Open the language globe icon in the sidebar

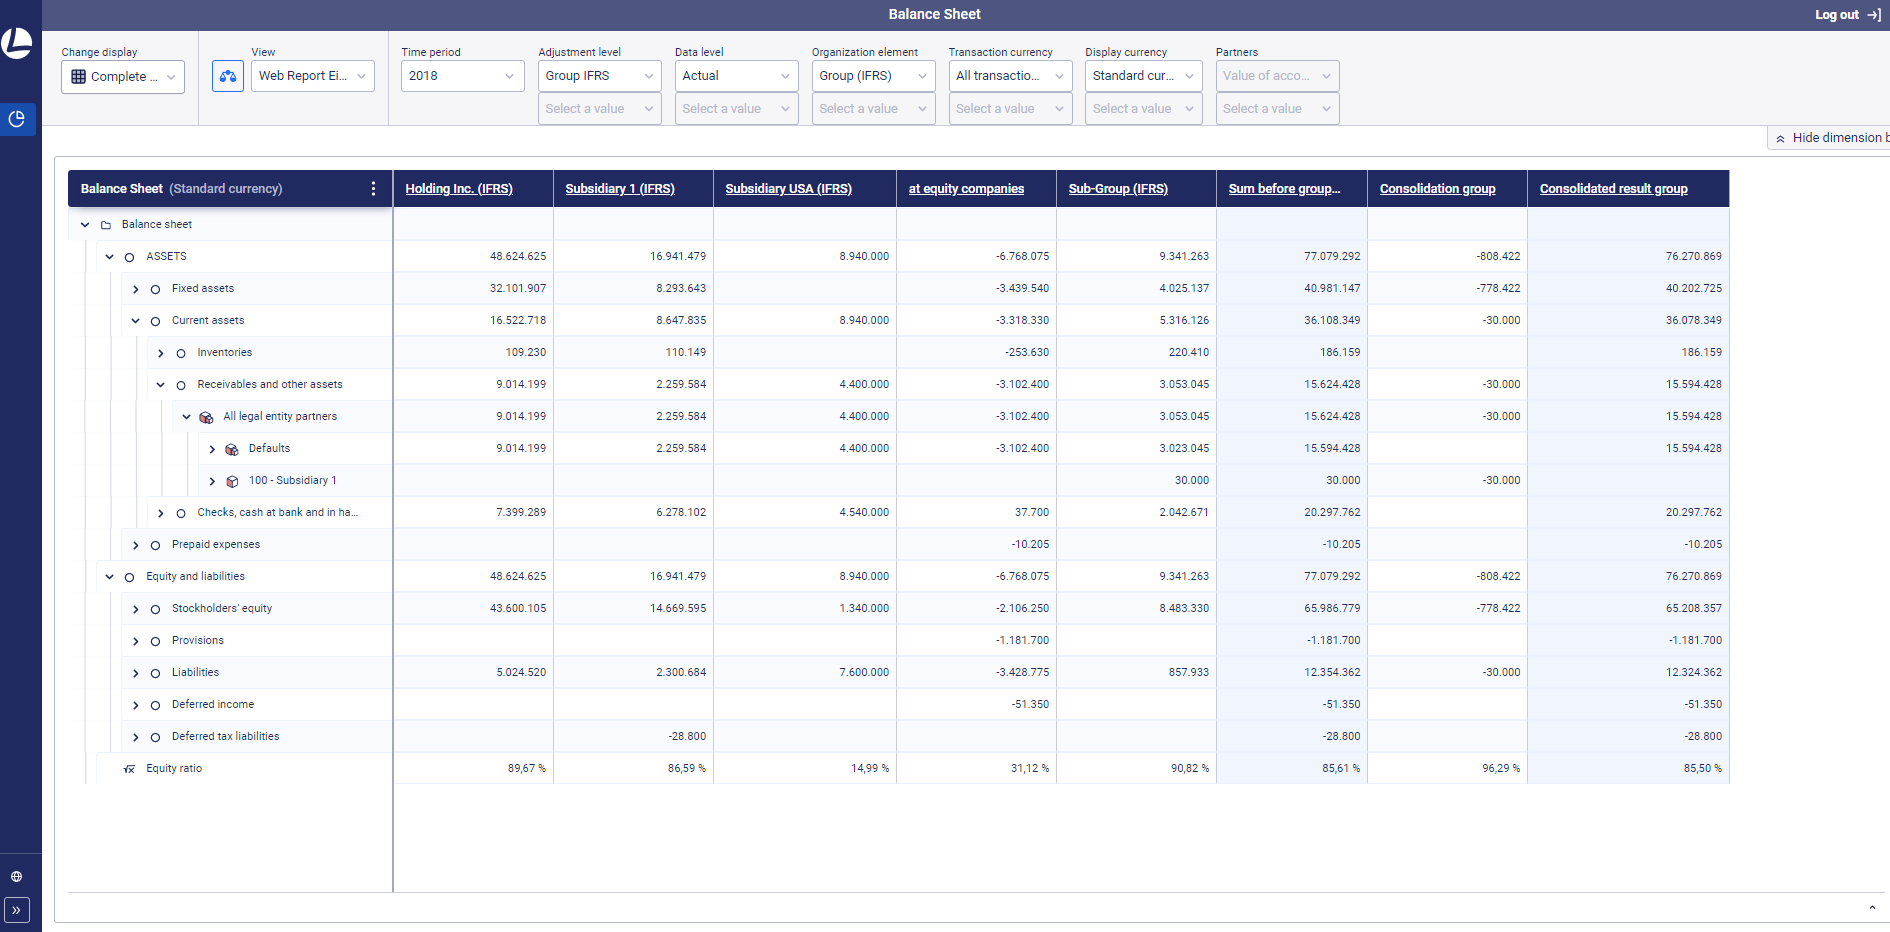(x=17, y=877)
